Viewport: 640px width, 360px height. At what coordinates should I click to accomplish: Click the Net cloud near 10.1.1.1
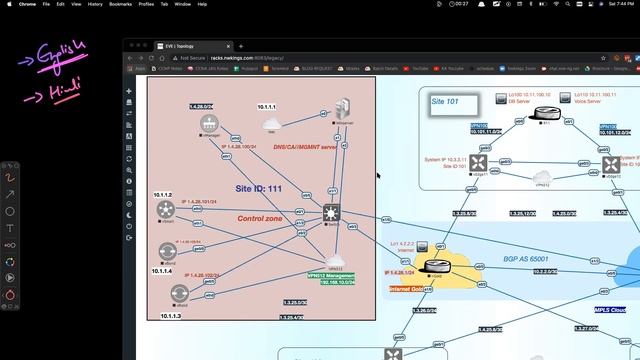tap(272, 124)
